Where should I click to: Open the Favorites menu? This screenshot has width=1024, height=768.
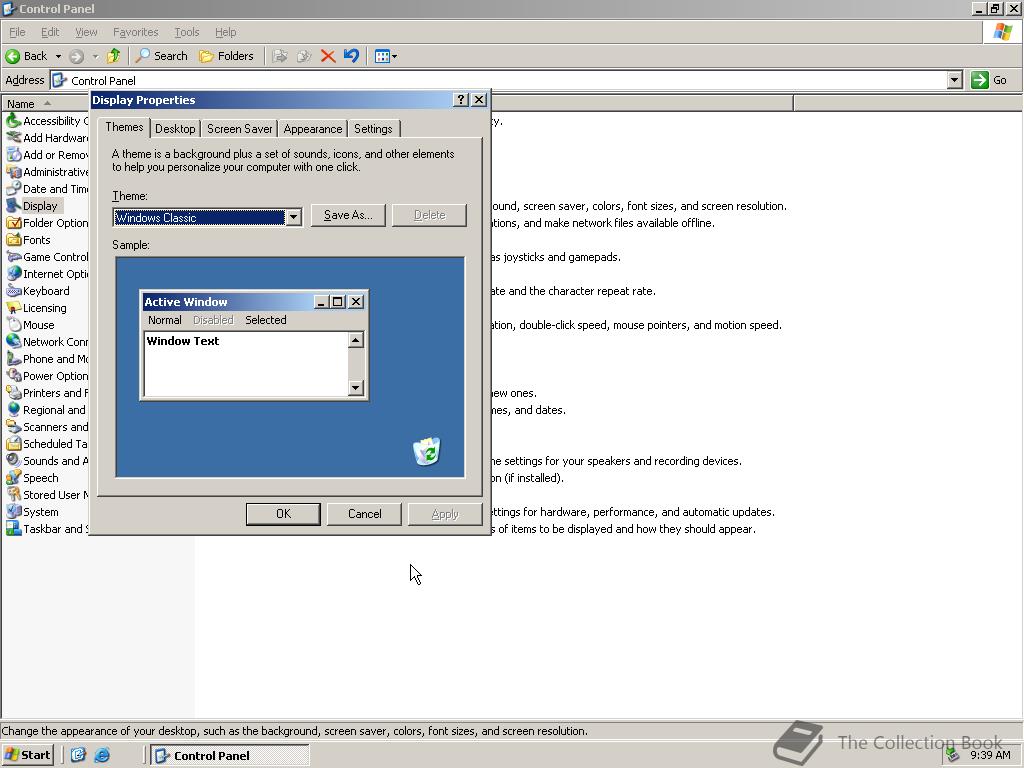[136, 32]
